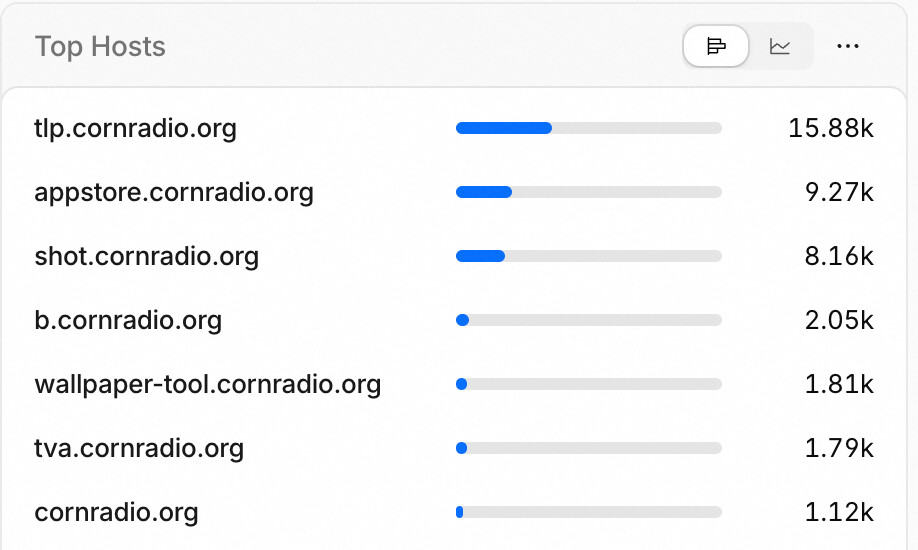Open the three-dot more options menu
918x550 pixels.
(848, 46)
